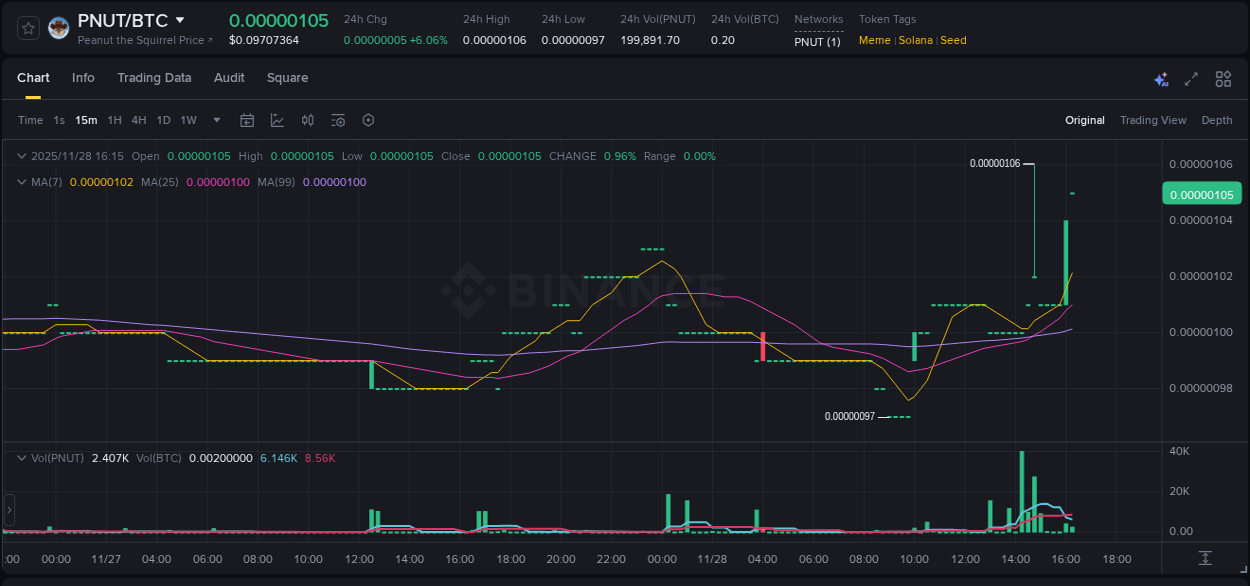Select the chart style line icon
The width and height of the screenshot is (1250, 586).
click(277, 120)
